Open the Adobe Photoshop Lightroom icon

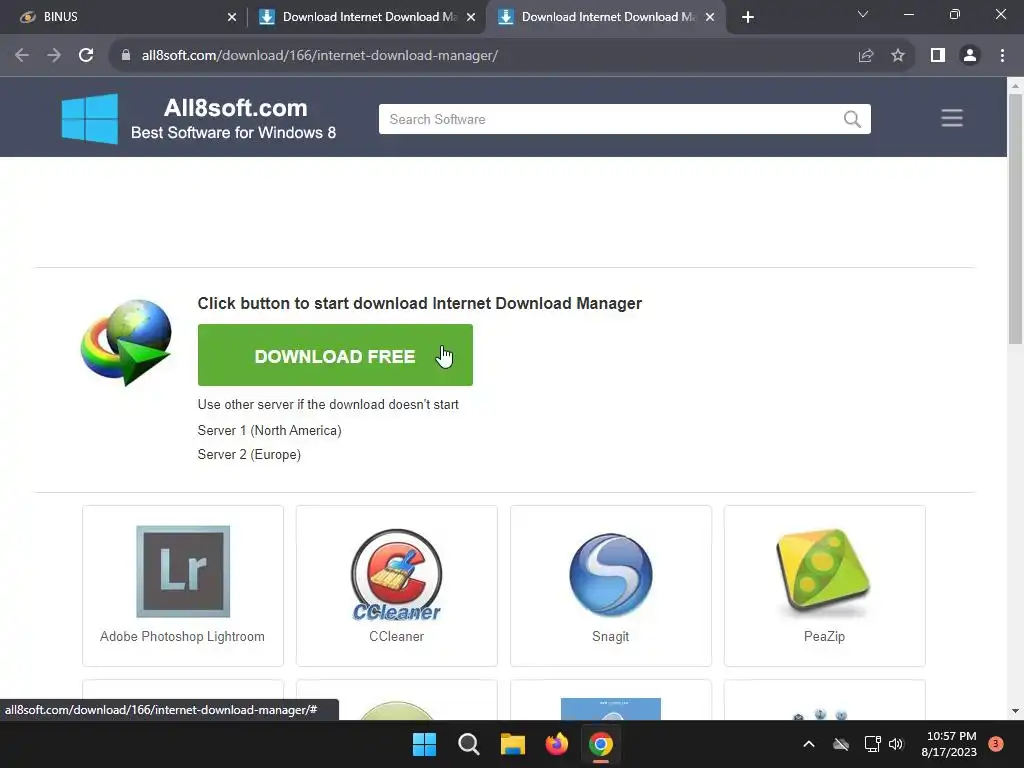183,571
